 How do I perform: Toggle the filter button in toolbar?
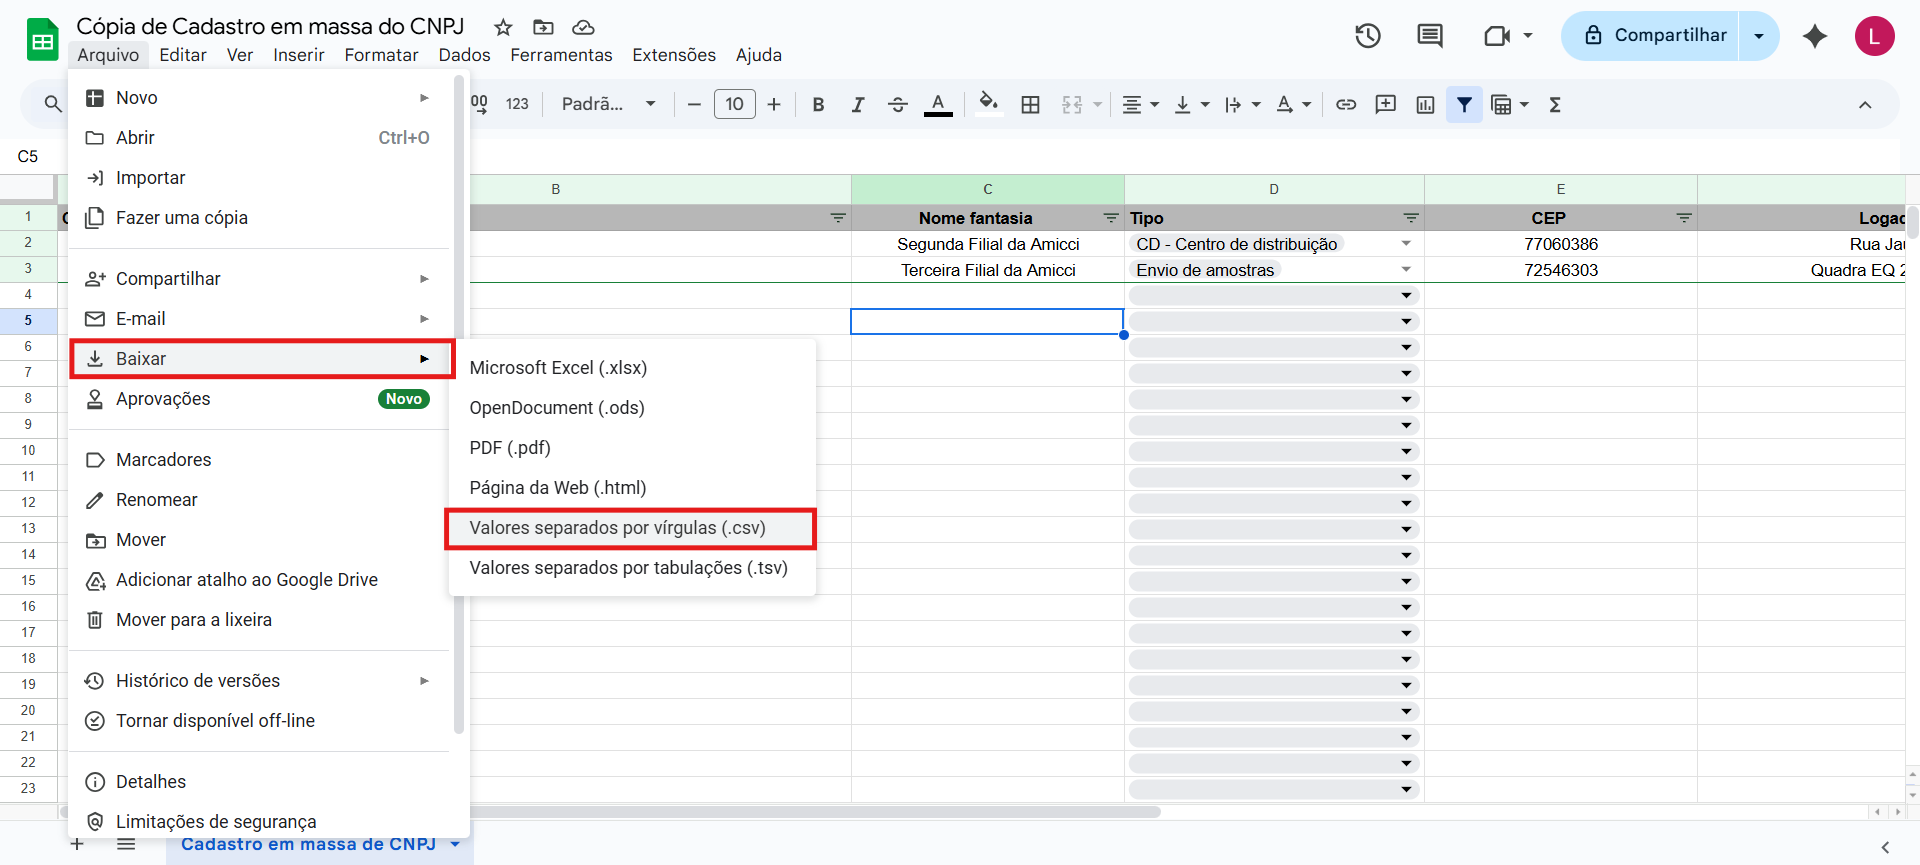click(x=1464, y=105)
